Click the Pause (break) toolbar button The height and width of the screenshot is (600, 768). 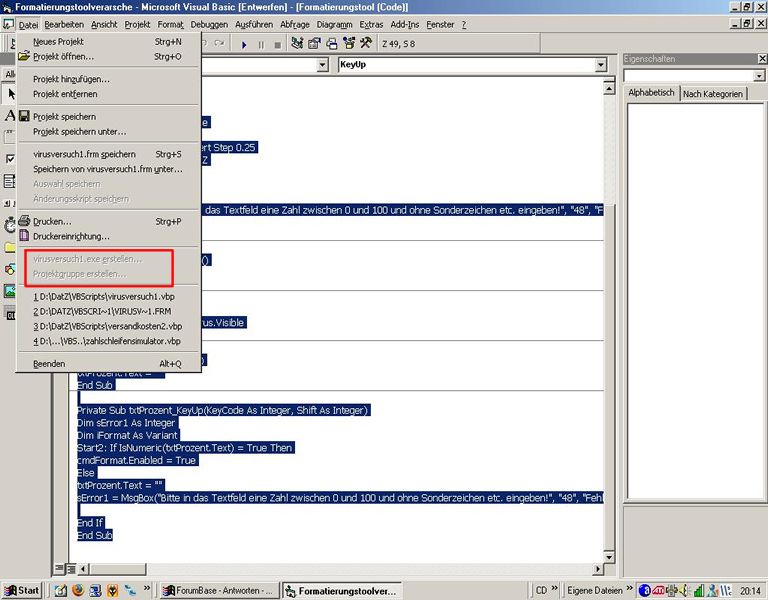[x=261, y=44]
